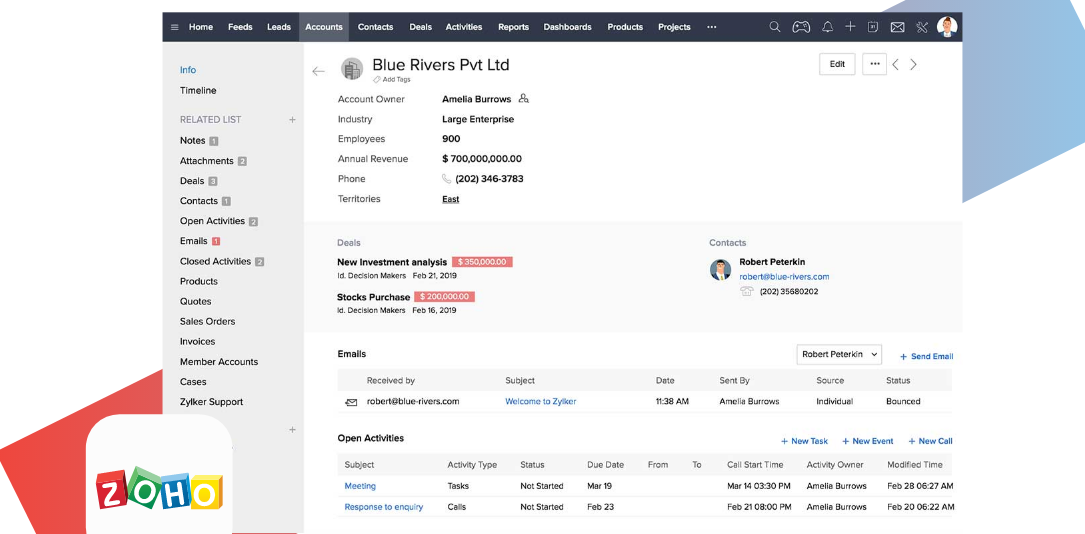Switch to the Dashboards tab
The image size is (1085, 534).
pyautogui.click(x=567, y=27)
